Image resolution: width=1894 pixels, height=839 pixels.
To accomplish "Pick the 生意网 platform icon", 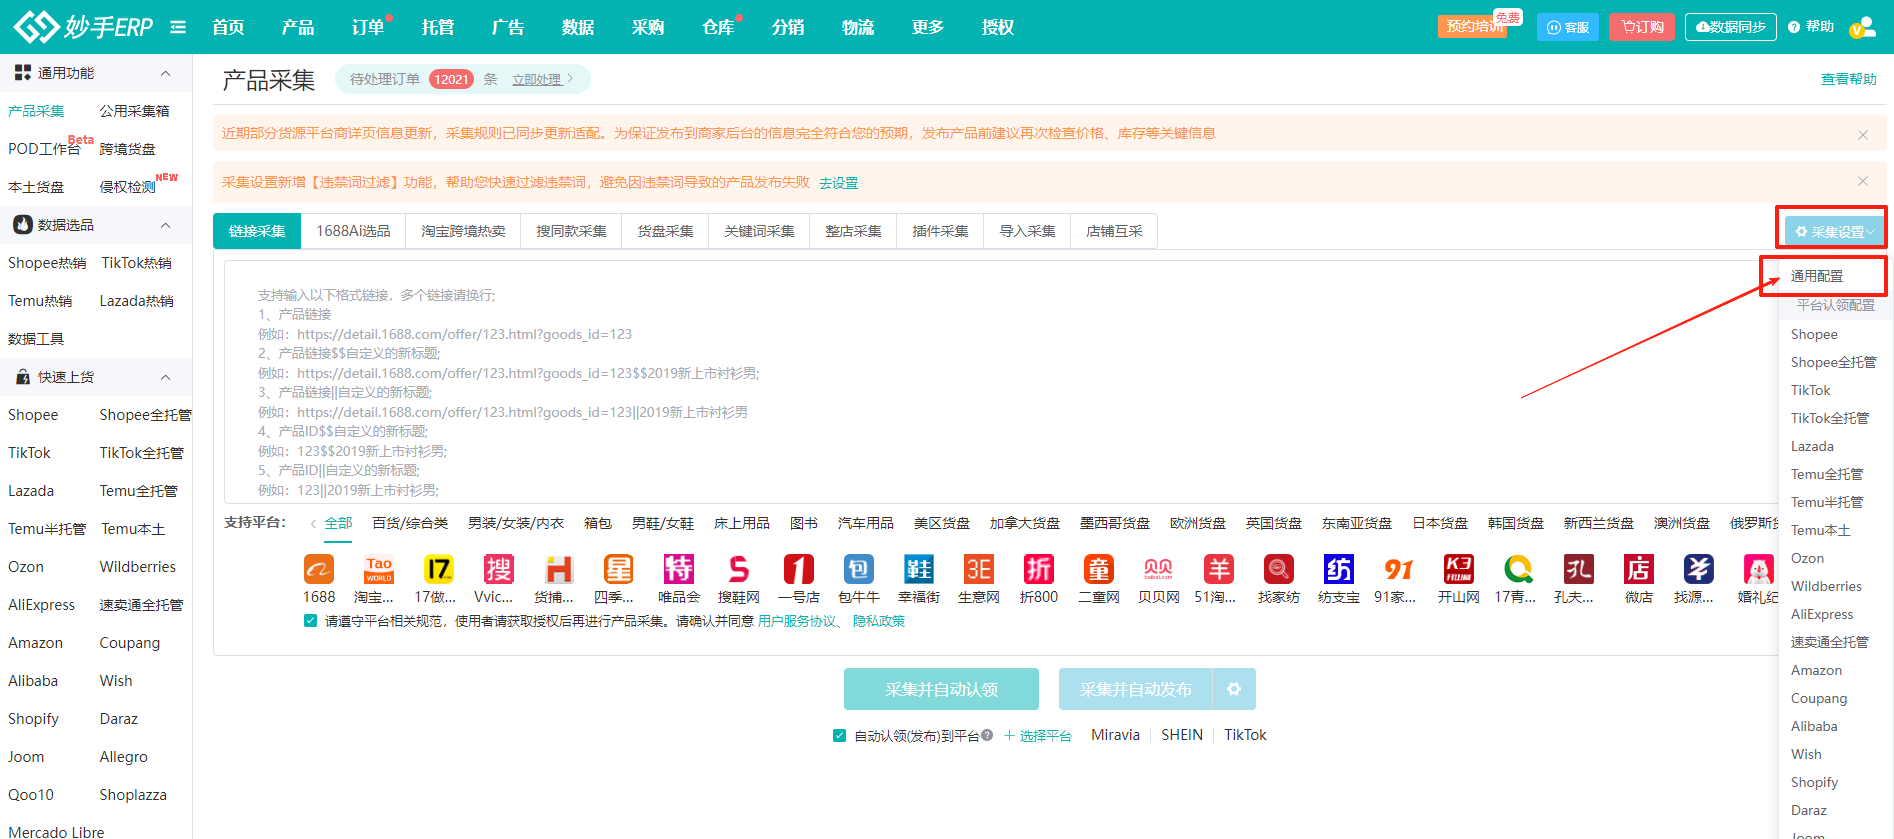I will [979, 569].
